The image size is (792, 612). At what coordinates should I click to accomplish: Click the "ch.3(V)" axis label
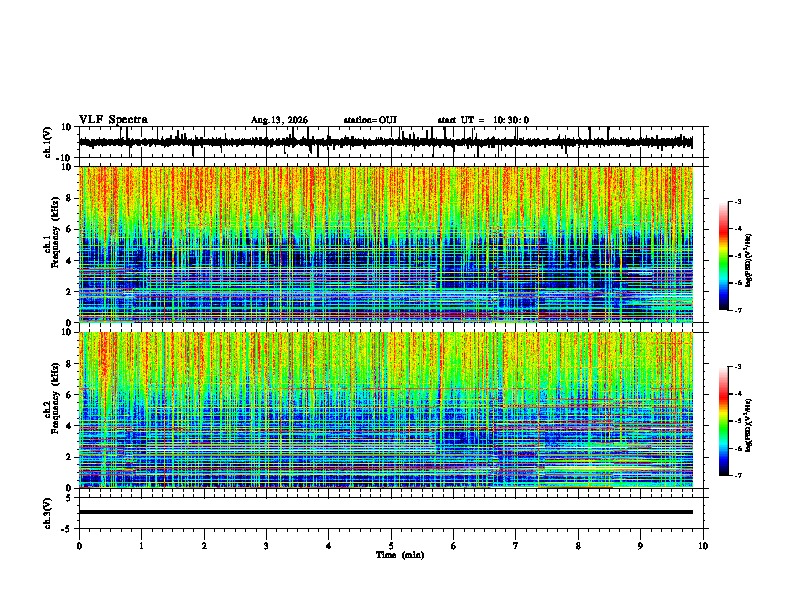pos(49,513)
